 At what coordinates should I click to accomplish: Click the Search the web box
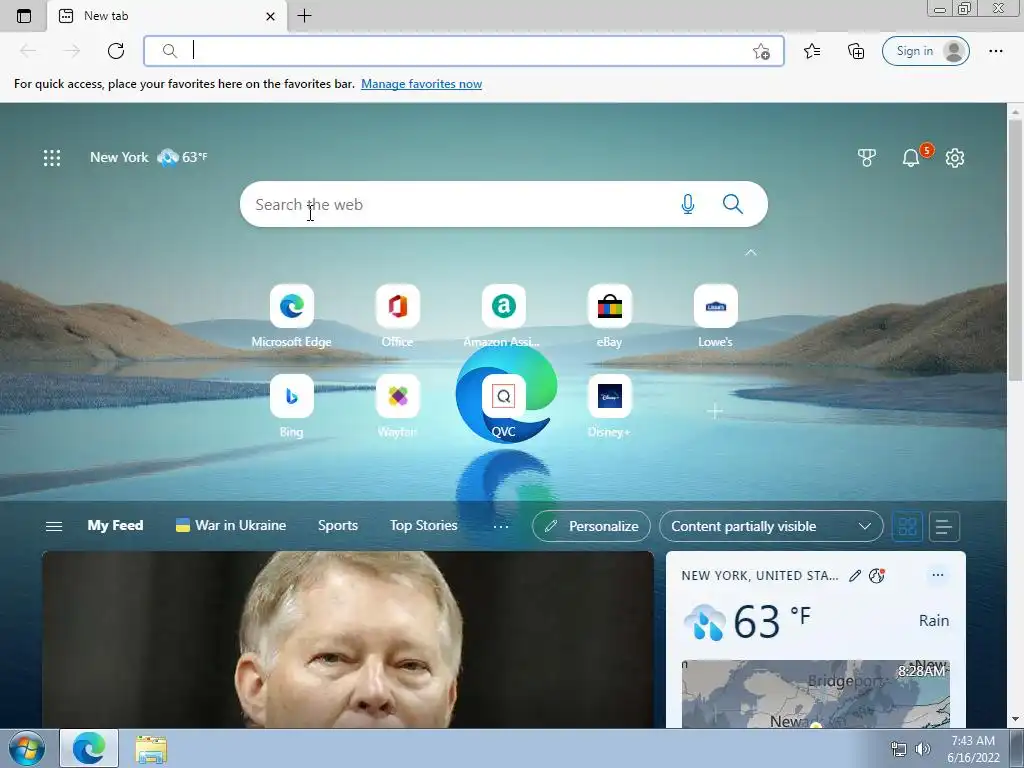click(x=503, y=204)
